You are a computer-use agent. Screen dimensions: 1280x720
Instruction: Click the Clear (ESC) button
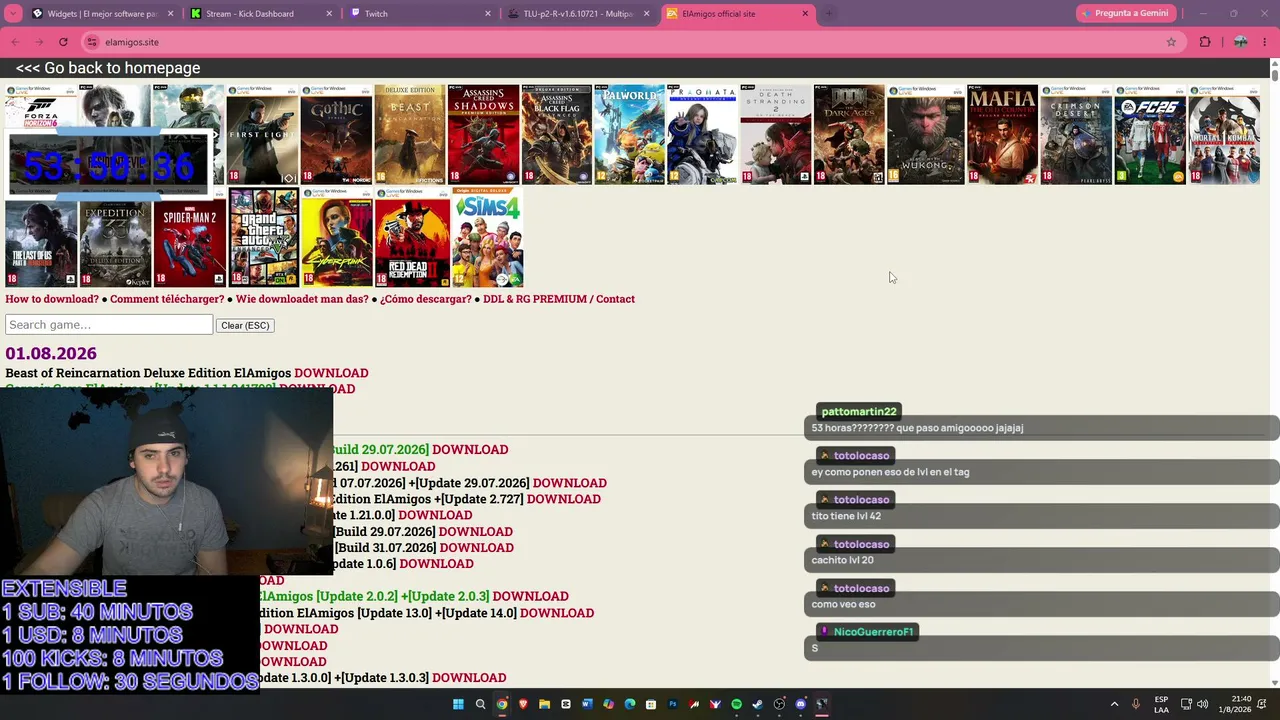pyautogui.click(x=245, y=325)
